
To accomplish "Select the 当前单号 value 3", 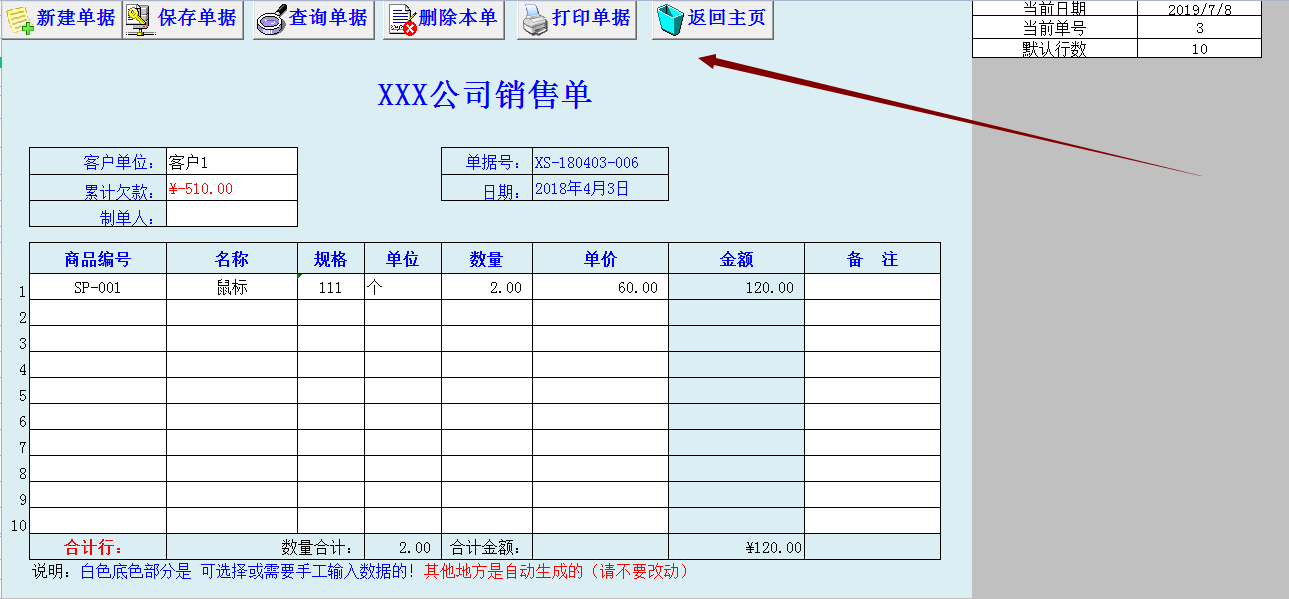I will [x=1199, y=28].
